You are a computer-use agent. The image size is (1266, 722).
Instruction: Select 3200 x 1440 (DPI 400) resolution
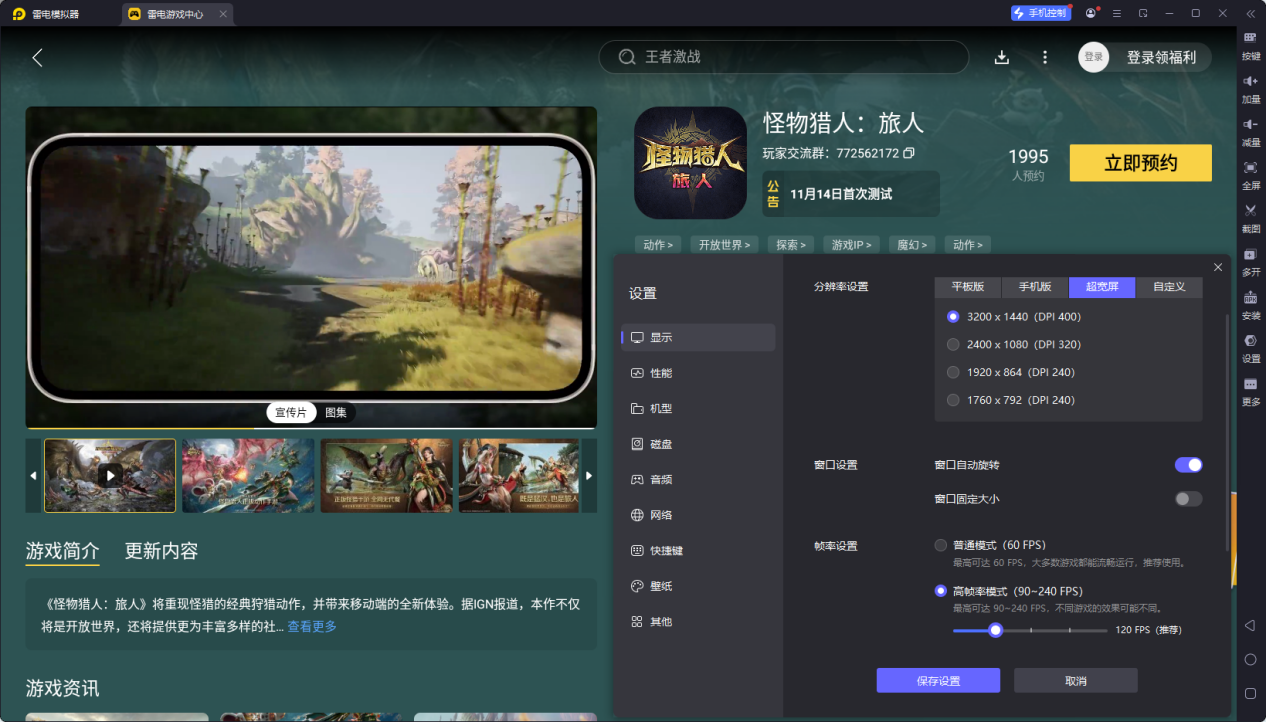(953, 317)
